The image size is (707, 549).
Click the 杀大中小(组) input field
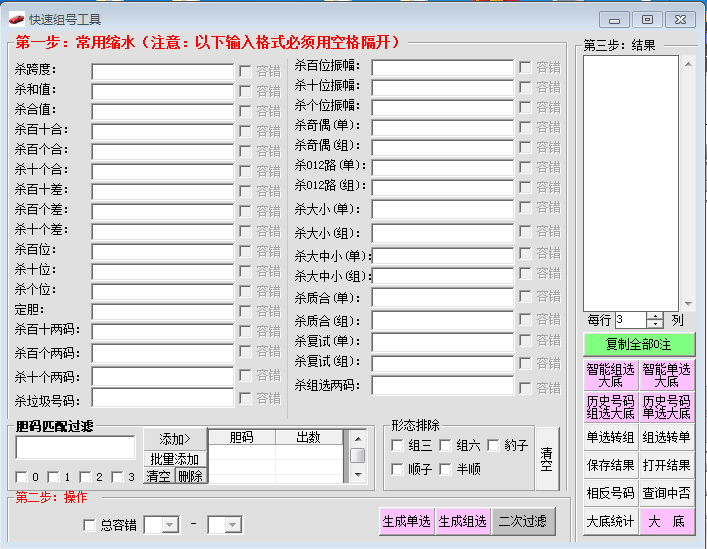(443, 276)
